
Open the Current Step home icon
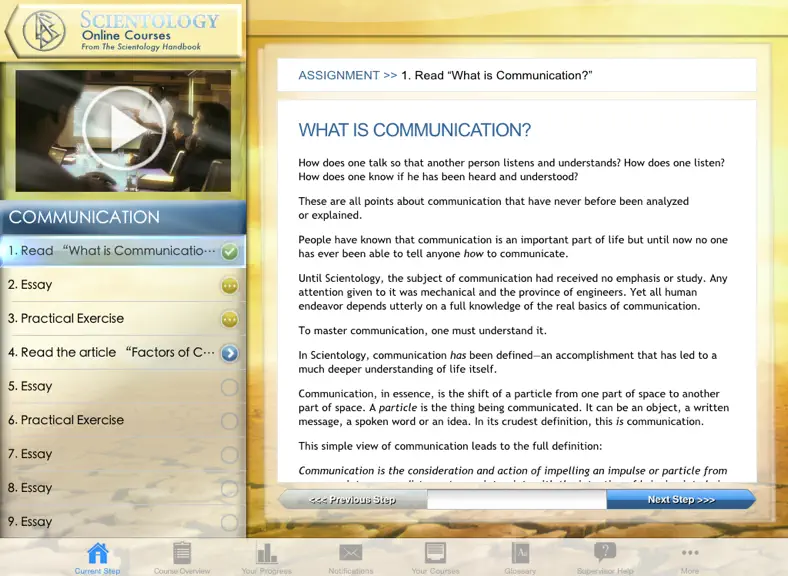[97, 553]
